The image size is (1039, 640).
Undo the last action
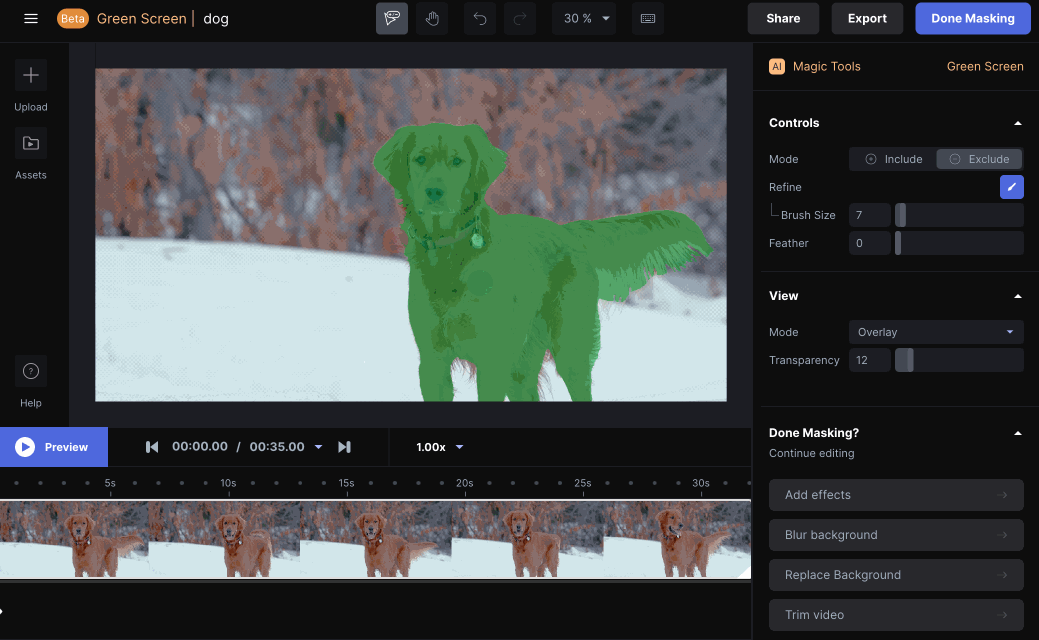[480, 19]
